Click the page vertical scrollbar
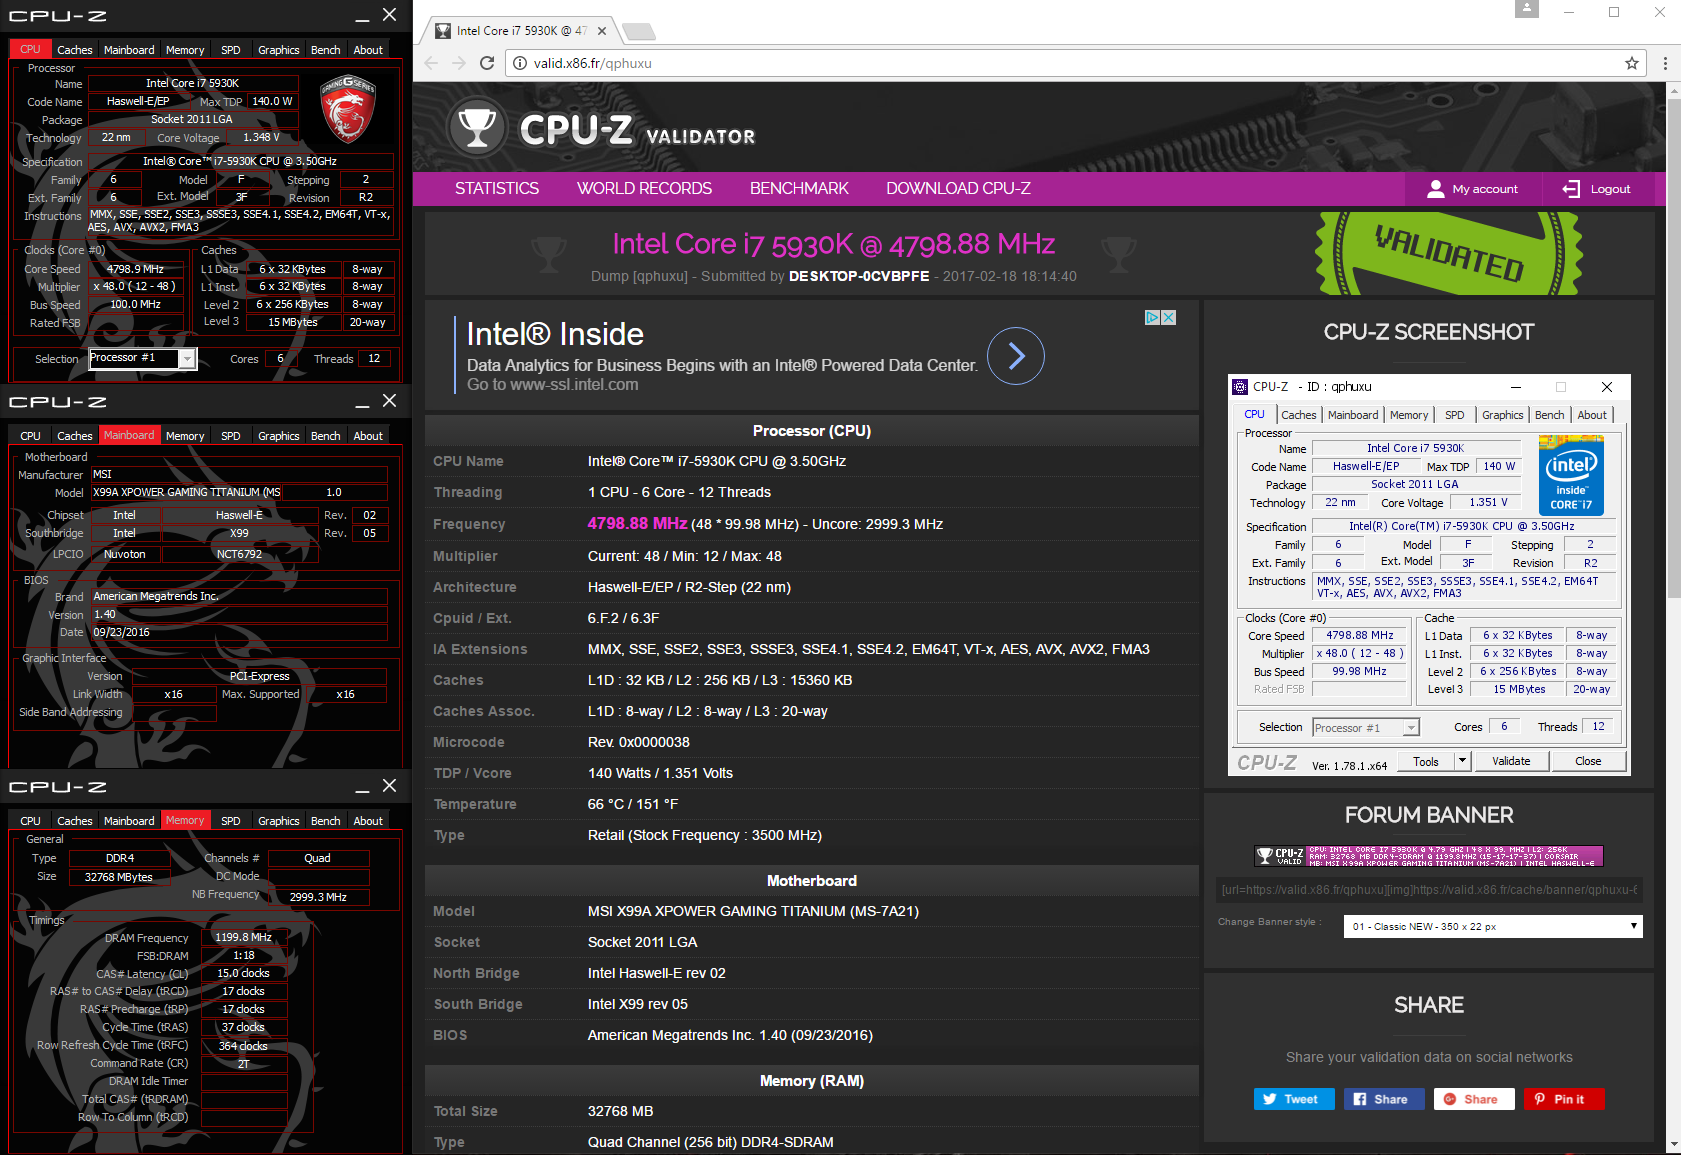Screen dimensions: 1681x1155 pos(1673,350)
